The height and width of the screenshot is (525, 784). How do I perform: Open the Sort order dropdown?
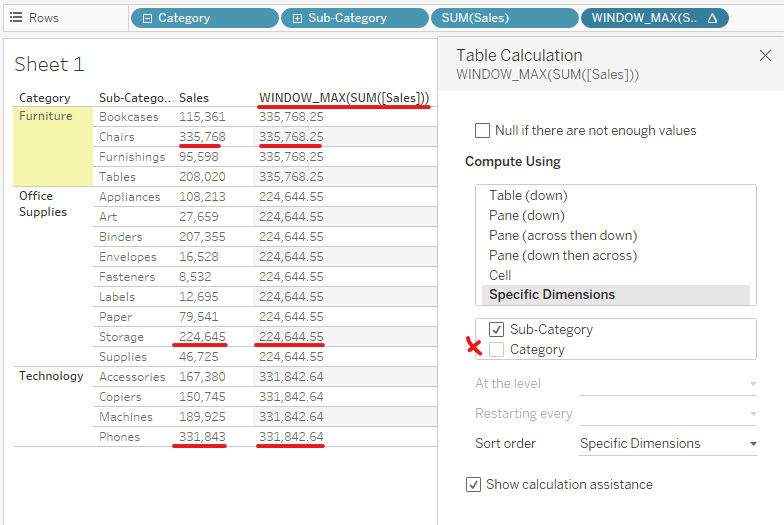pyautogui.click(x=667, y=443)
